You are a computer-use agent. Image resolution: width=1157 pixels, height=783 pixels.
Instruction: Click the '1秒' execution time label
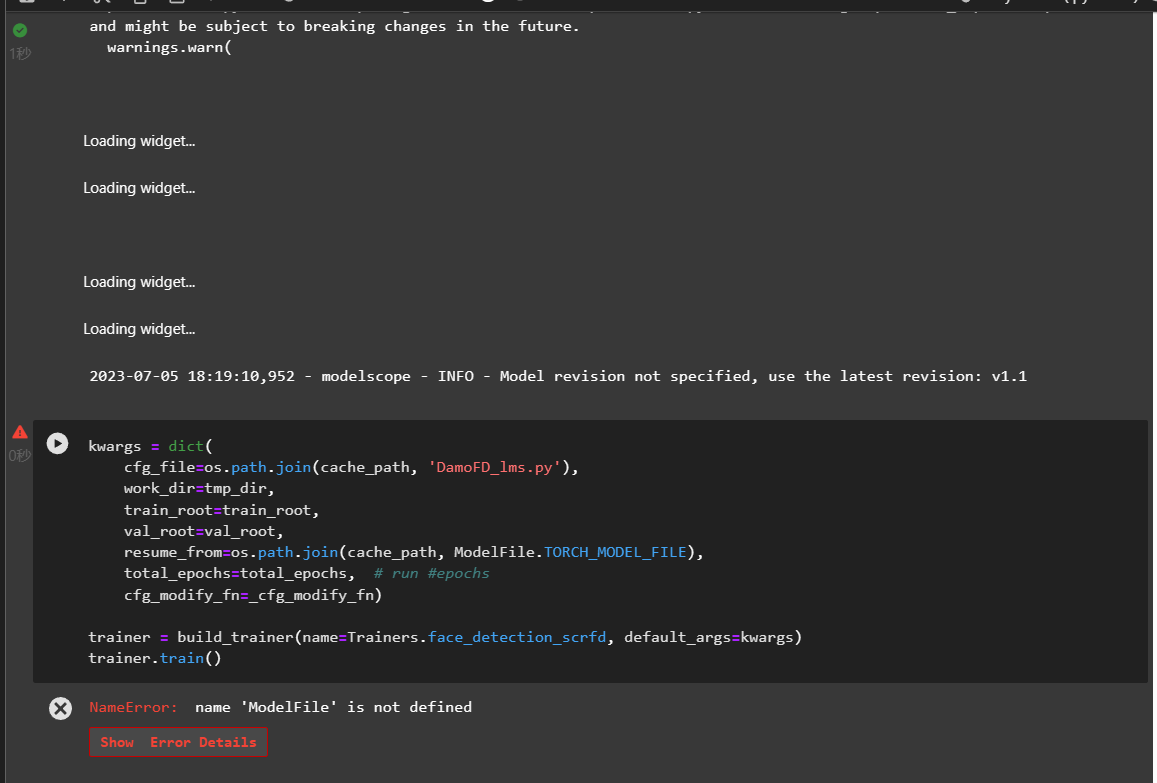(21, 53)
